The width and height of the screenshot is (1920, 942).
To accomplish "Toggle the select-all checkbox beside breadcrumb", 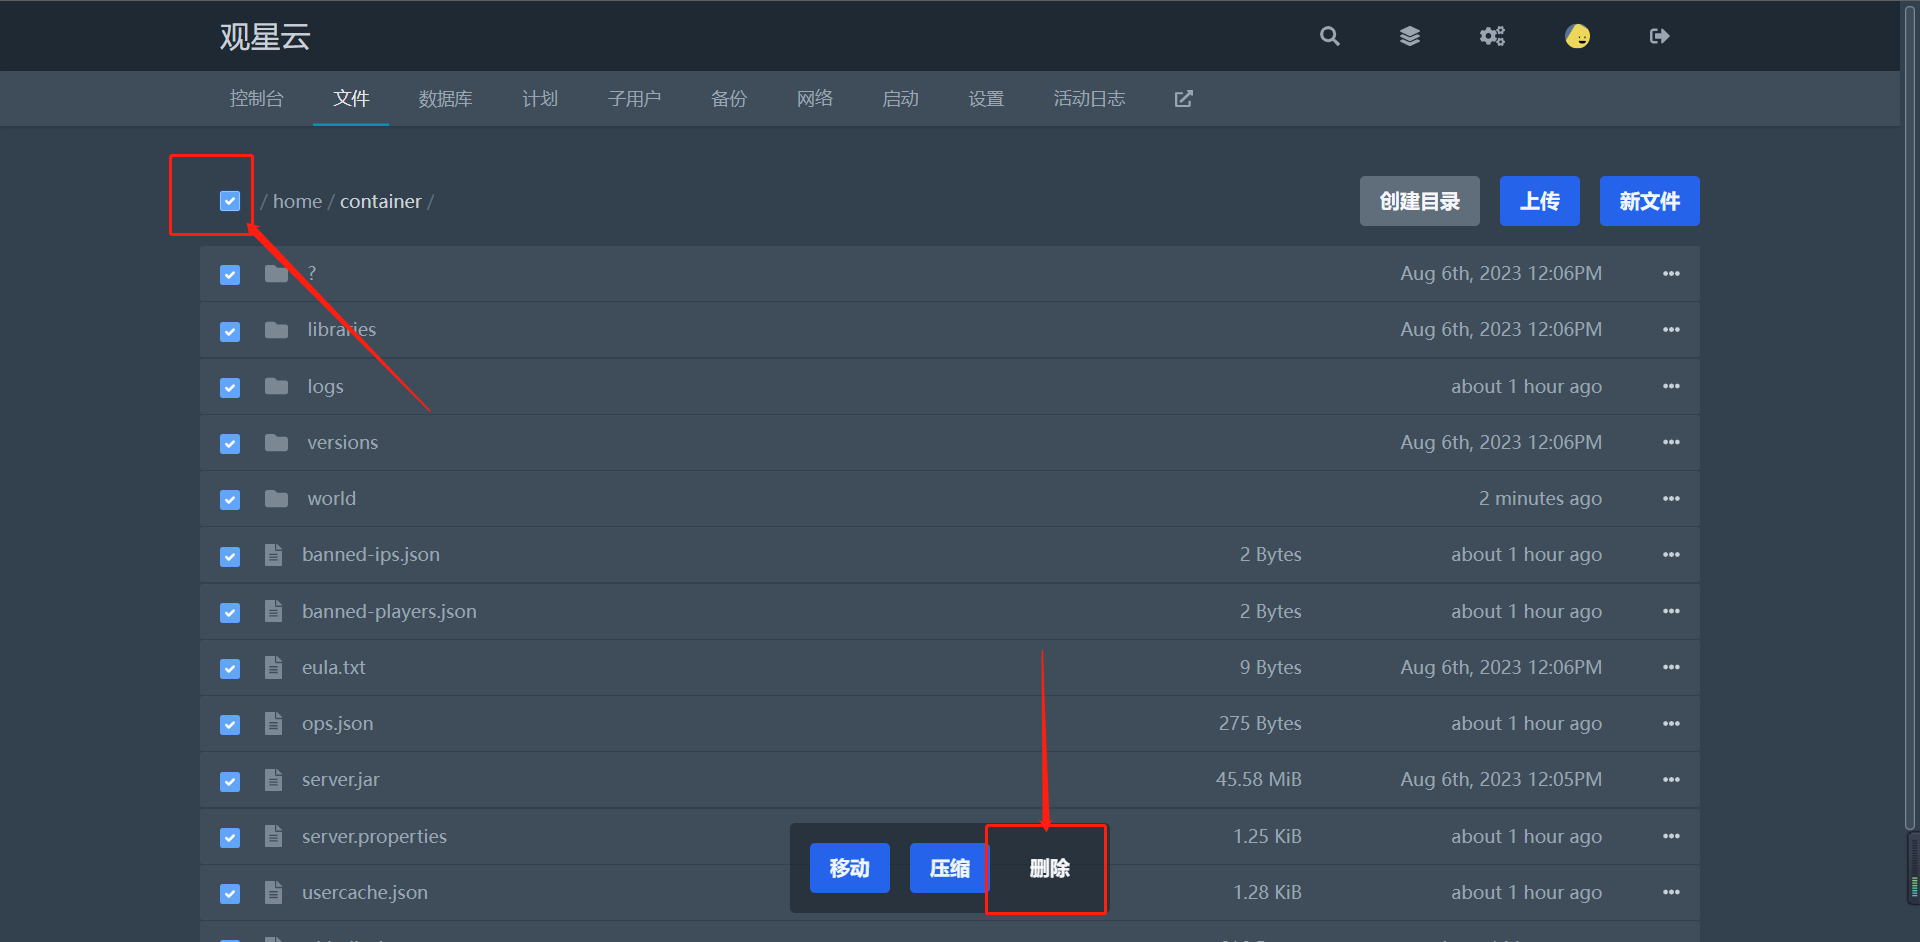I will click(230, 201).
